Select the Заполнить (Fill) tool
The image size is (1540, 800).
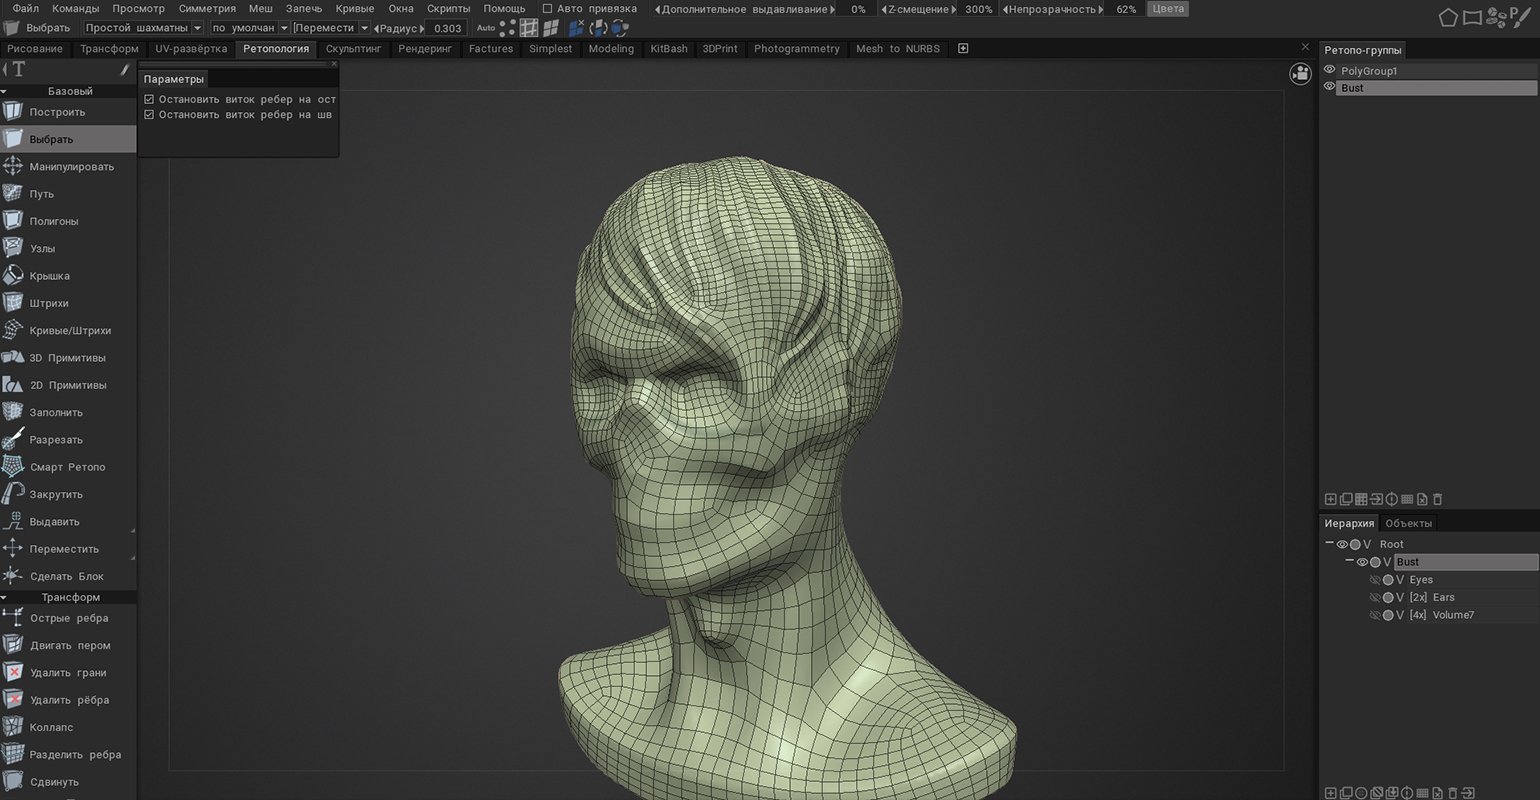(56, 413)
